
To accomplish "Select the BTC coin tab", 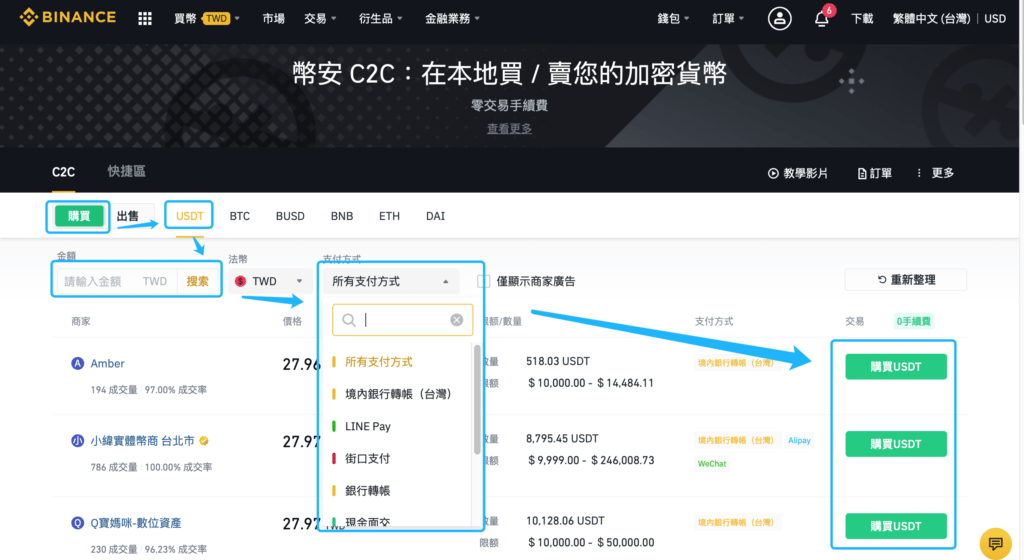I will [240, 216].
